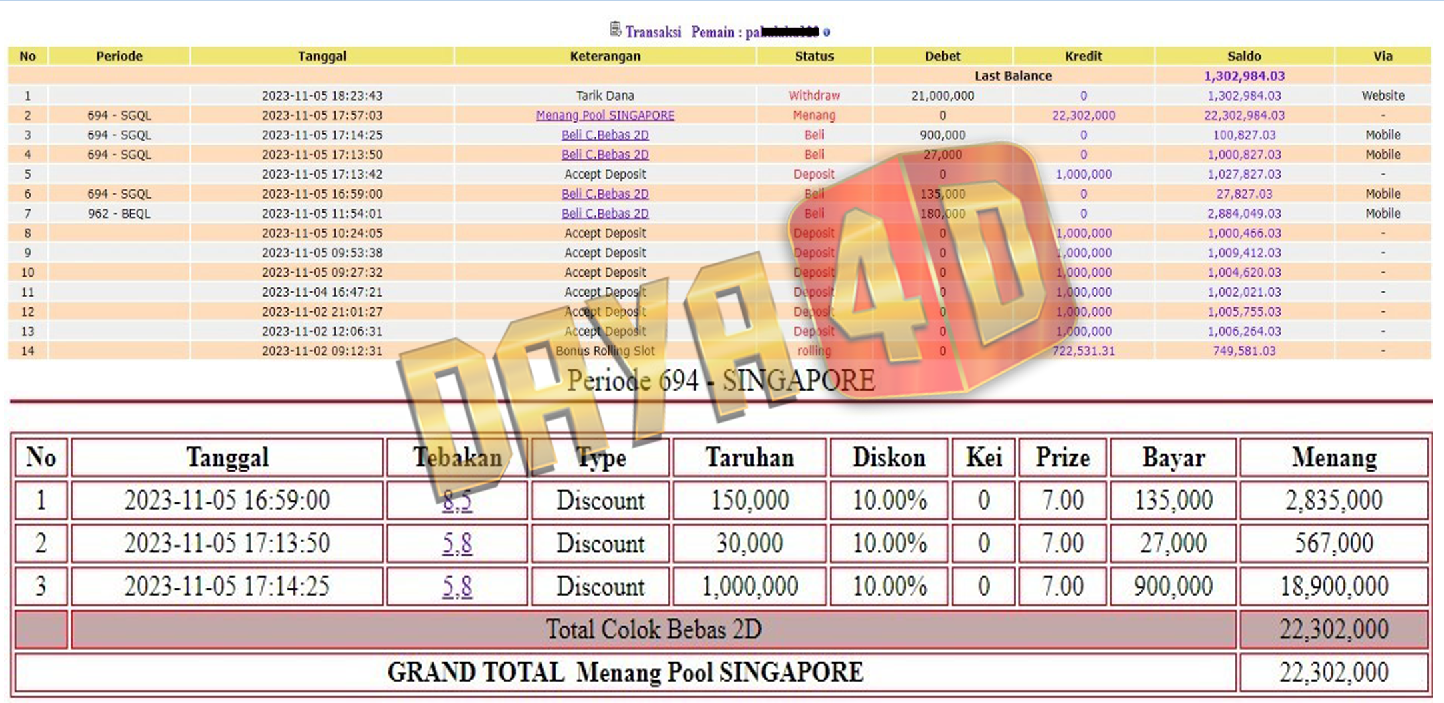Open the Menang Pool SINGAPORE link
The width and height of the screenshot is (1444, 703).
605,116
